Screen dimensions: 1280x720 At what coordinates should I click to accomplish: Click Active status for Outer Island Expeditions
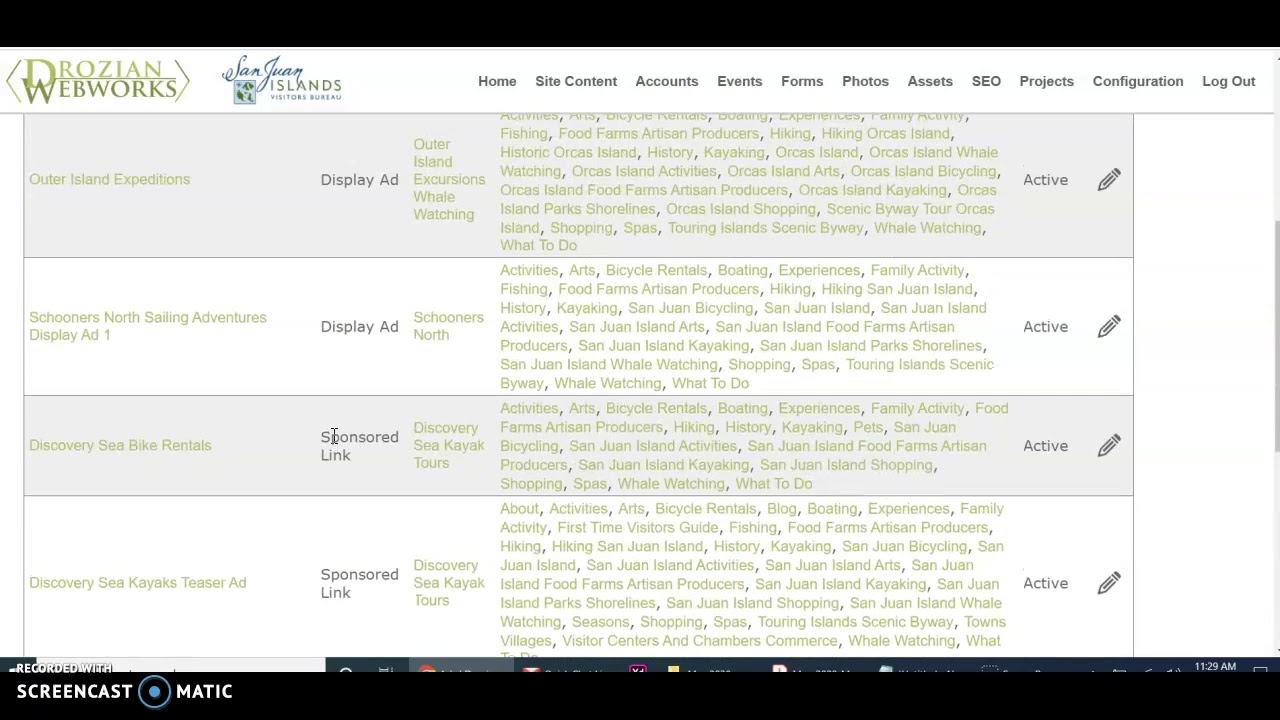pos(1045,180)
